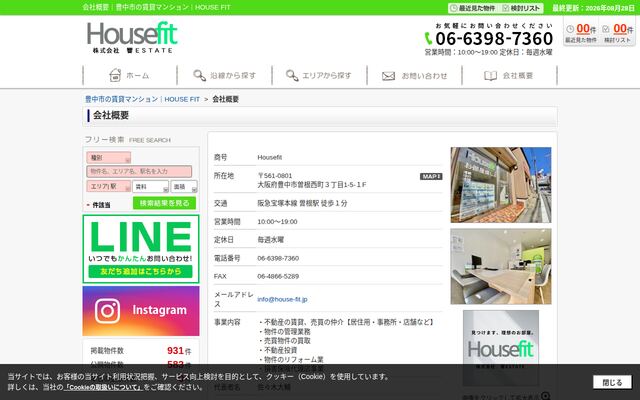Open storefront exterior photo

501,185
